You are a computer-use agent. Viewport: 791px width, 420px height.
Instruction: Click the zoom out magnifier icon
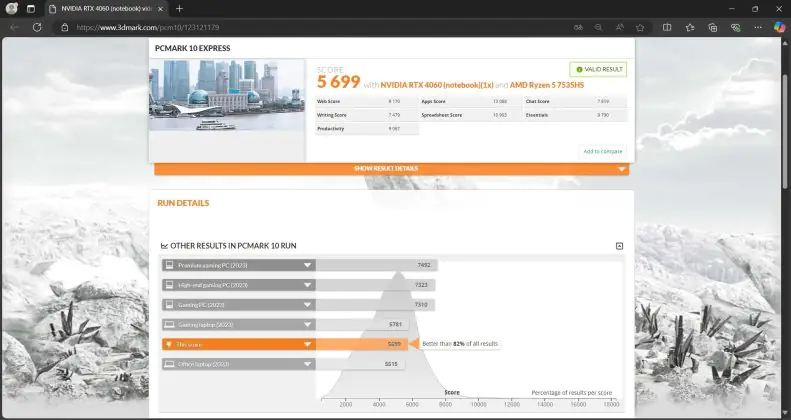tap(598, 28)
